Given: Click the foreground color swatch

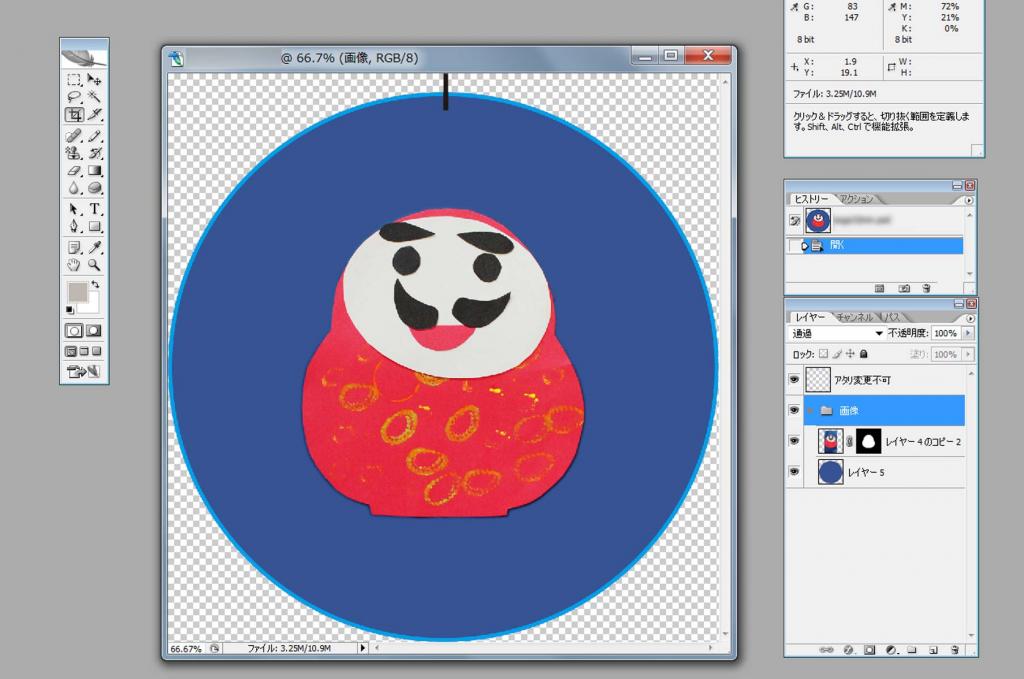Looking at the screenshot, I should click(76, 292).
